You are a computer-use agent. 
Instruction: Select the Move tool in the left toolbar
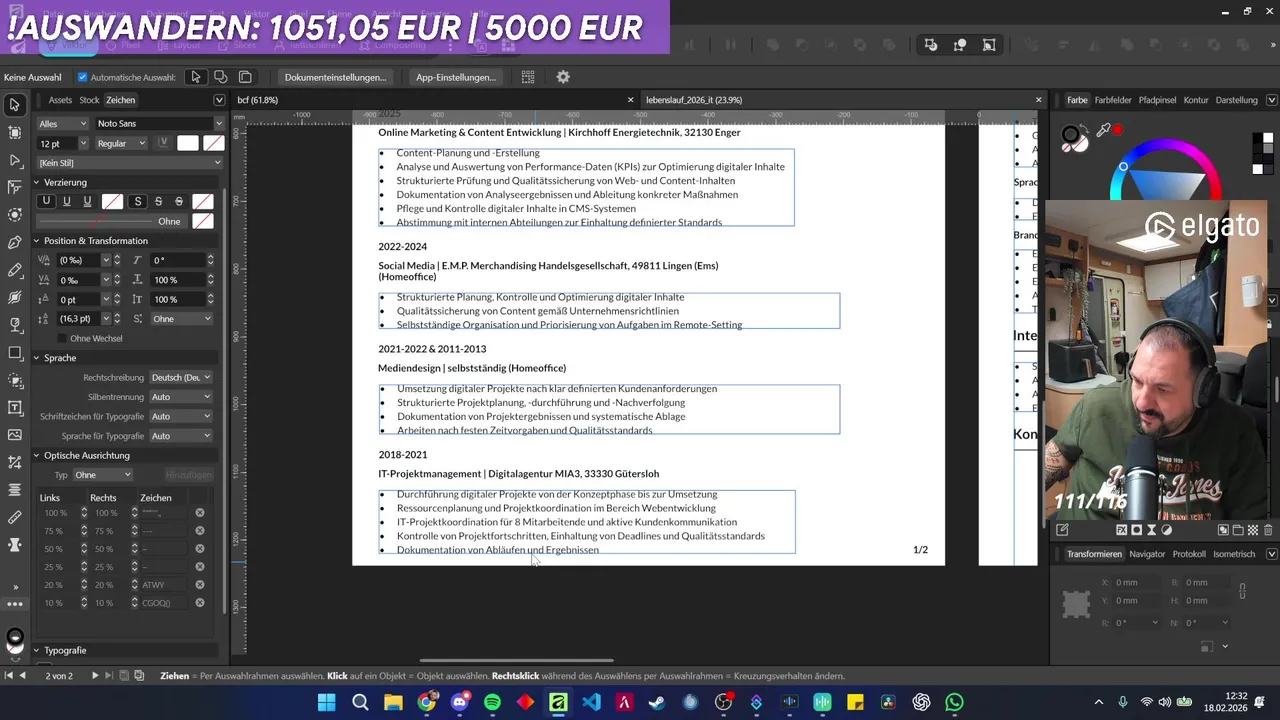(x=14, y=105)
